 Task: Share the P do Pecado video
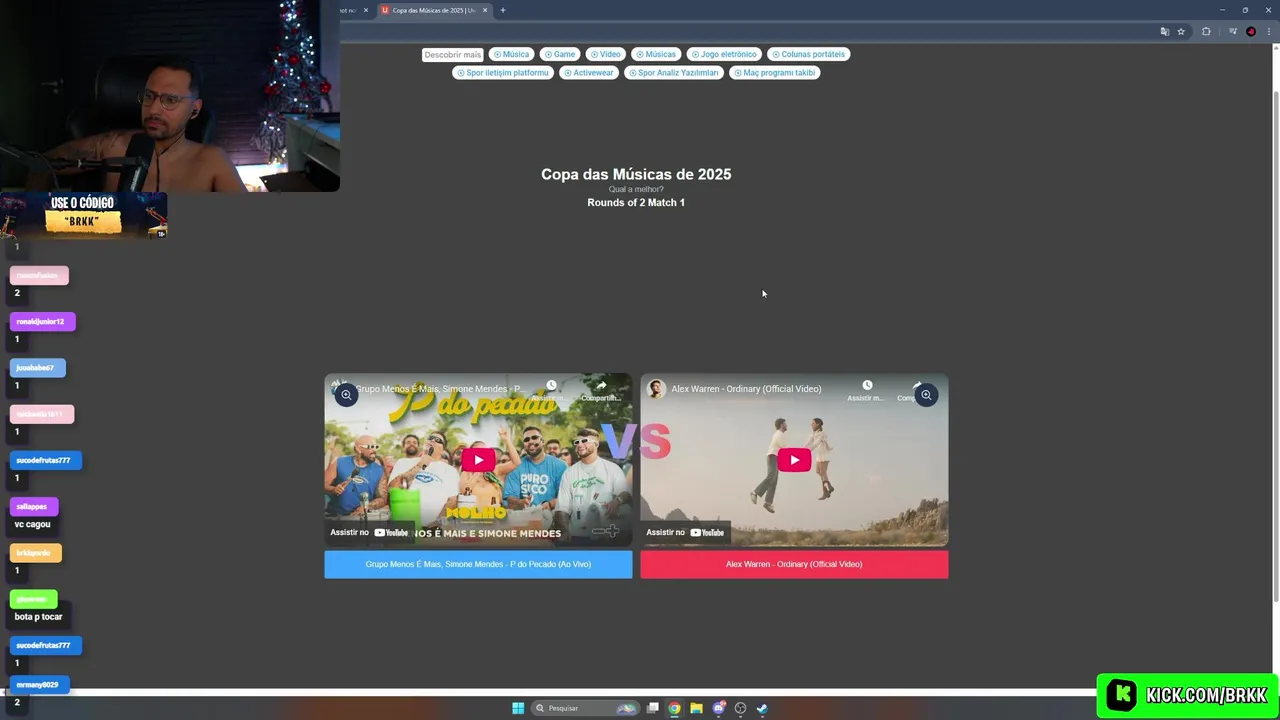(601, 389)
